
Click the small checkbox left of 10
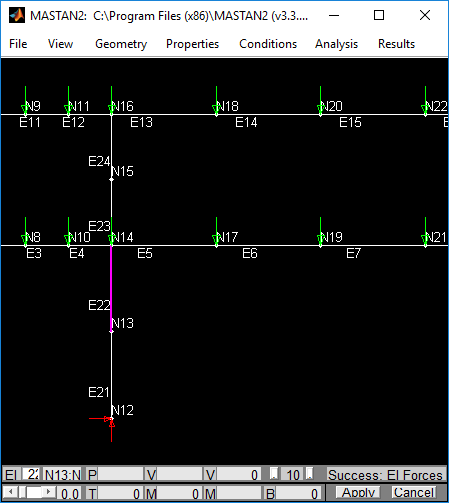point(274,474)
